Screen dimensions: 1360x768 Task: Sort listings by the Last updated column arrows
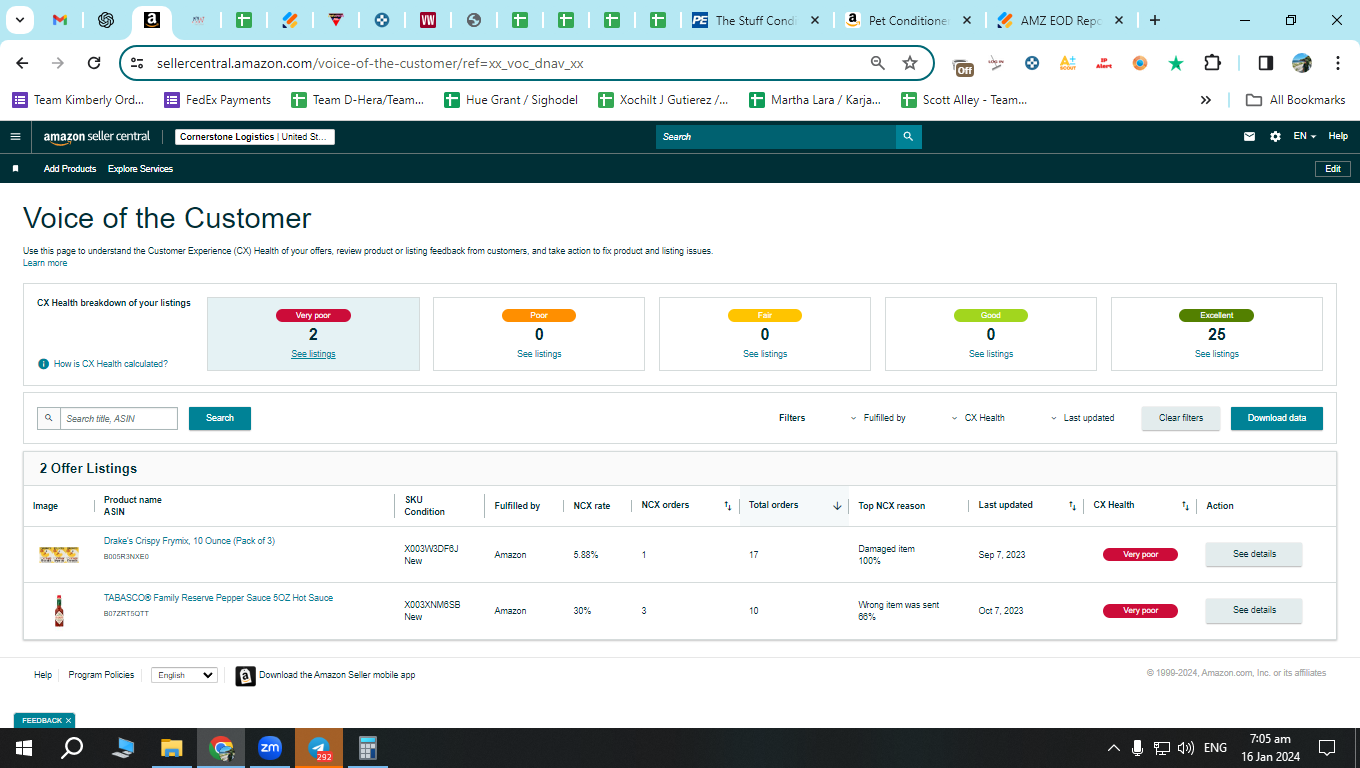1072,506
